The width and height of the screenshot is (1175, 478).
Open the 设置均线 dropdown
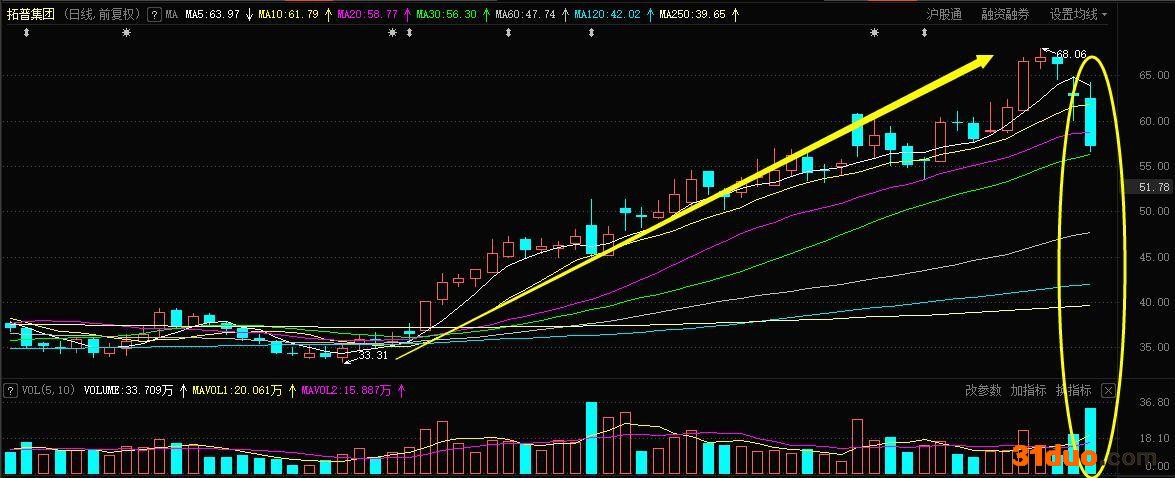(x=1078, y=15)
